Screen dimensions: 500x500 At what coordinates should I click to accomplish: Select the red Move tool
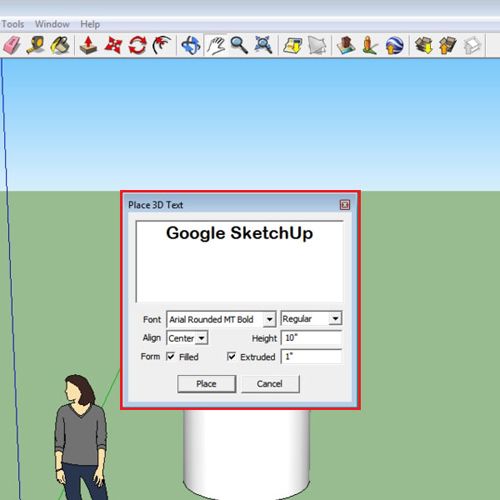click(x=113, y=45)
